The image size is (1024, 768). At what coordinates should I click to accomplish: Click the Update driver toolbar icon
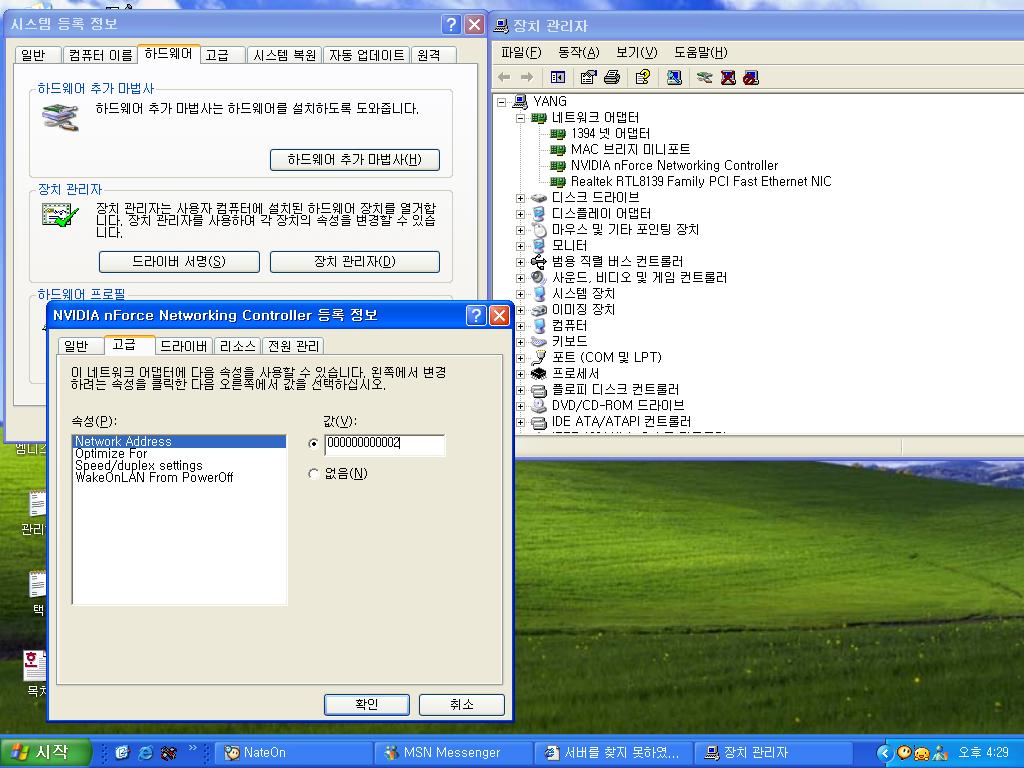pyautogui.click(x=705, y=77)
